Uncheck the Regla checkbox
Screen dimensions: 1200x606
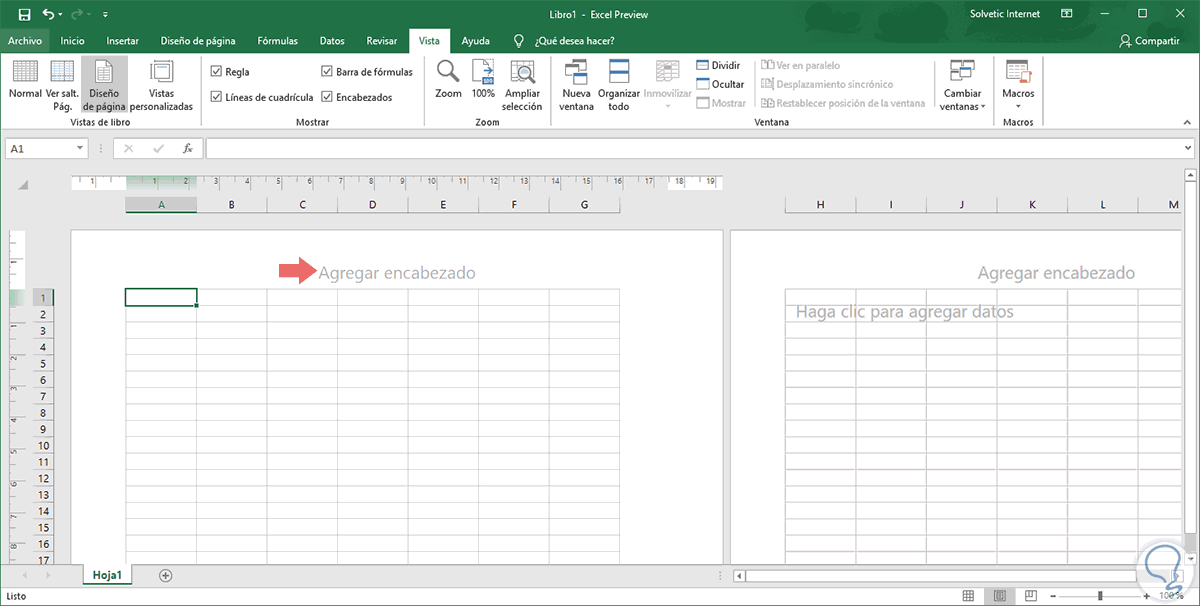217,72
